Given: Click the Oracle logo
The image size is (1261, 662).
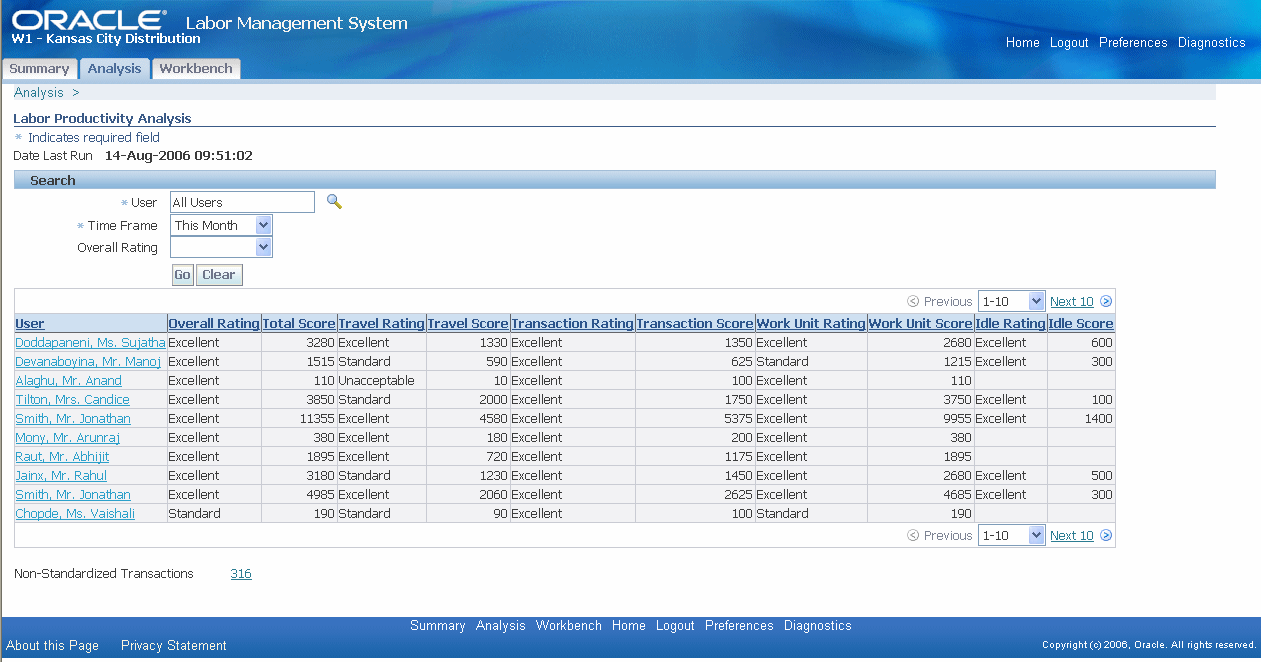Looking at the screenshot, I should [x=89, y=21].
